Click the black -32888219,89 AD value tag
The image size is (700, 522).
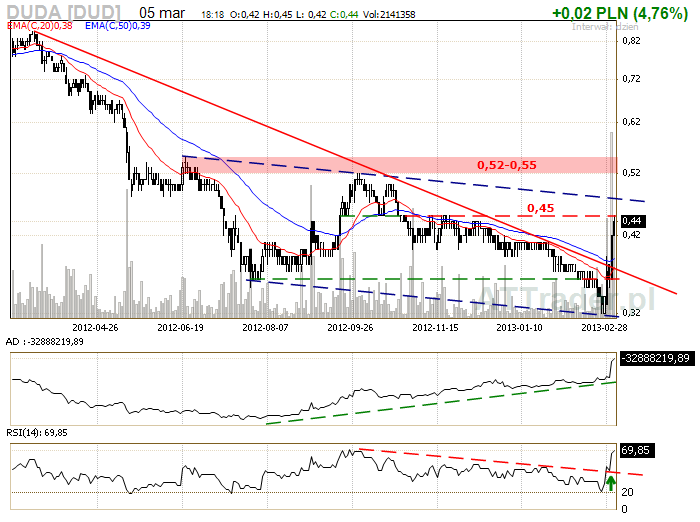pyautogui.click(x=657, y=358)
